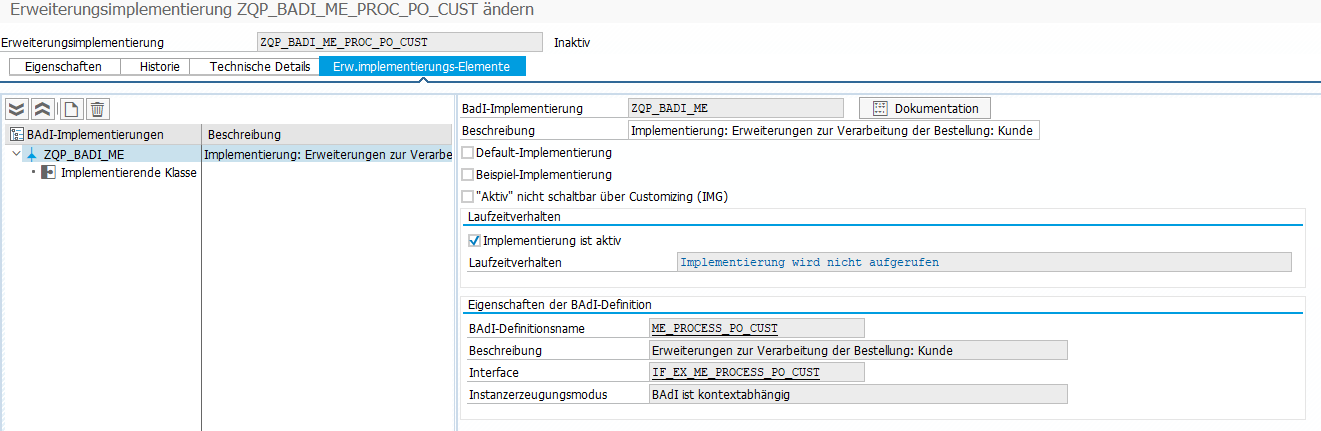This screenshot has width=1321, height=431.
Task: Uncheck 'Implementierung ist aktiv' checkbox
Action: coord(474,241)
